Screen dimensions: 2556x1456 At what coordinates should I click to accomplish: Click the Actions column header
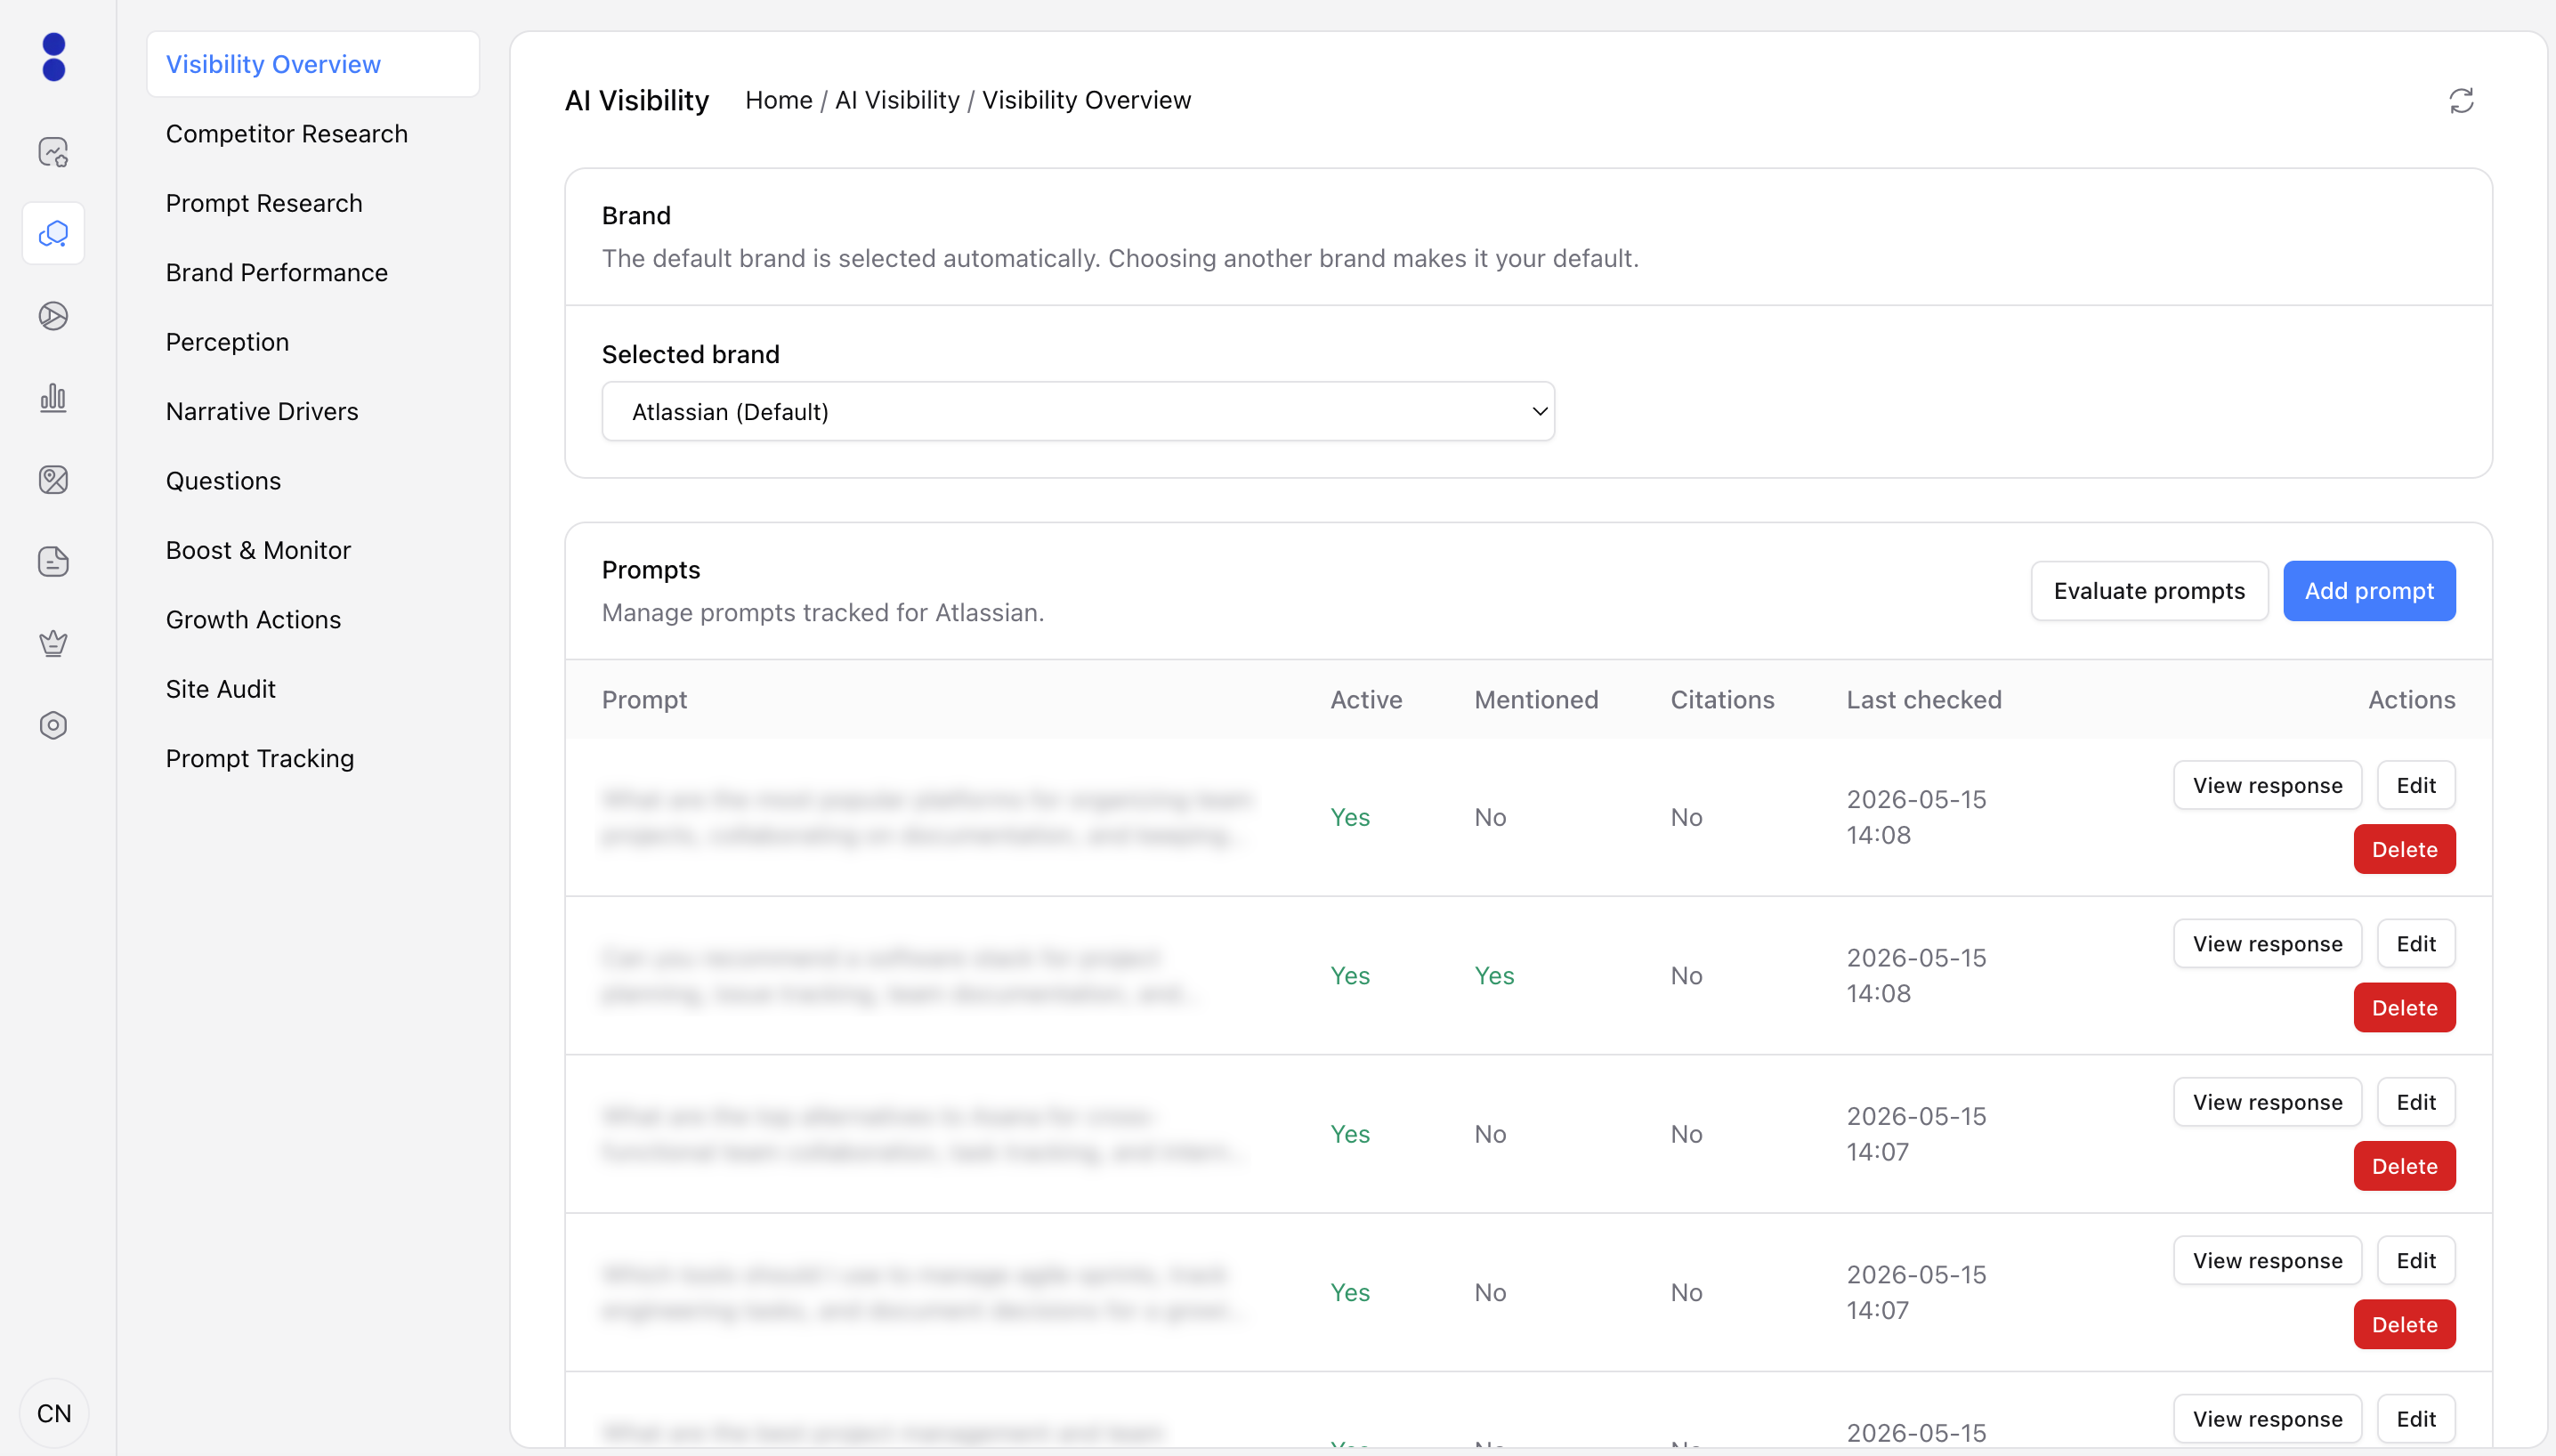(2411, 700)
